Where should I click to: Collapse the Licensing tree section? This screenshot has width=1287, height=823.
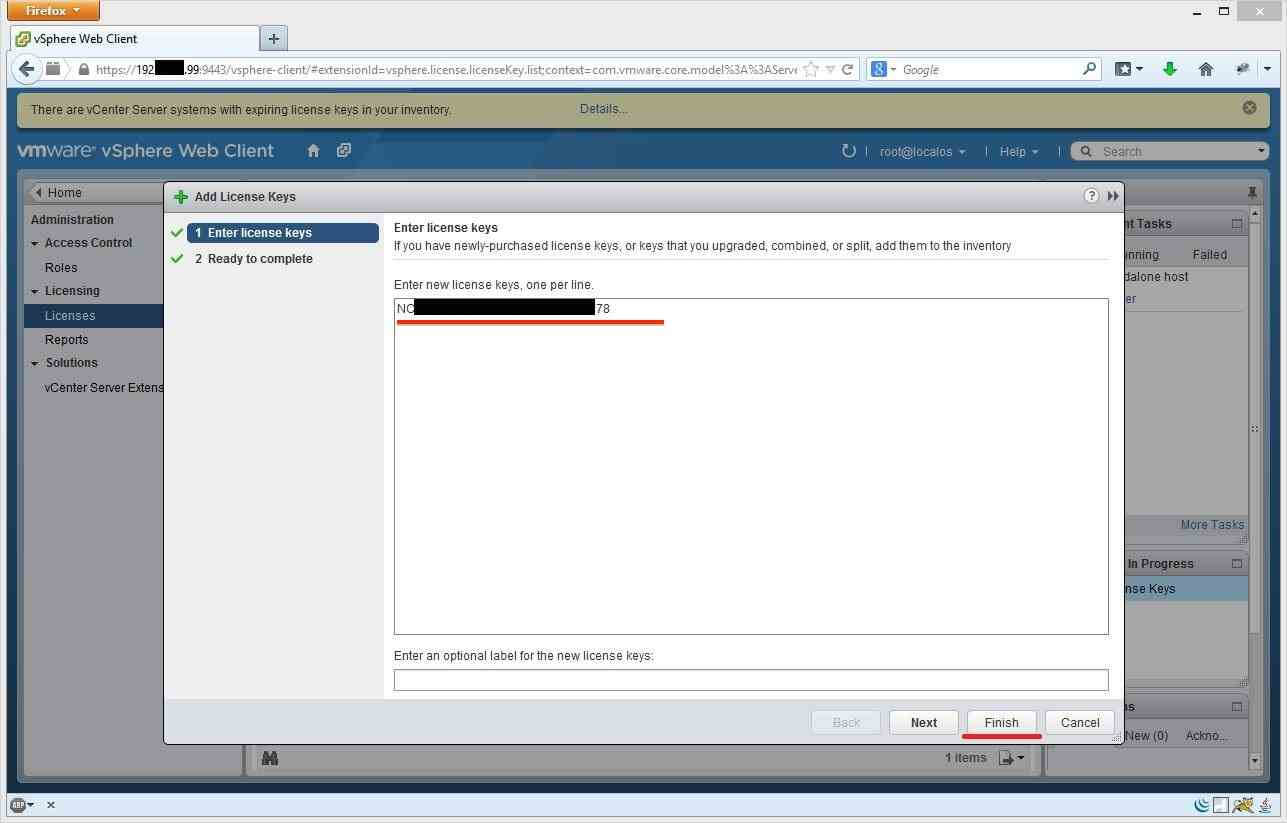coord(35,291)
